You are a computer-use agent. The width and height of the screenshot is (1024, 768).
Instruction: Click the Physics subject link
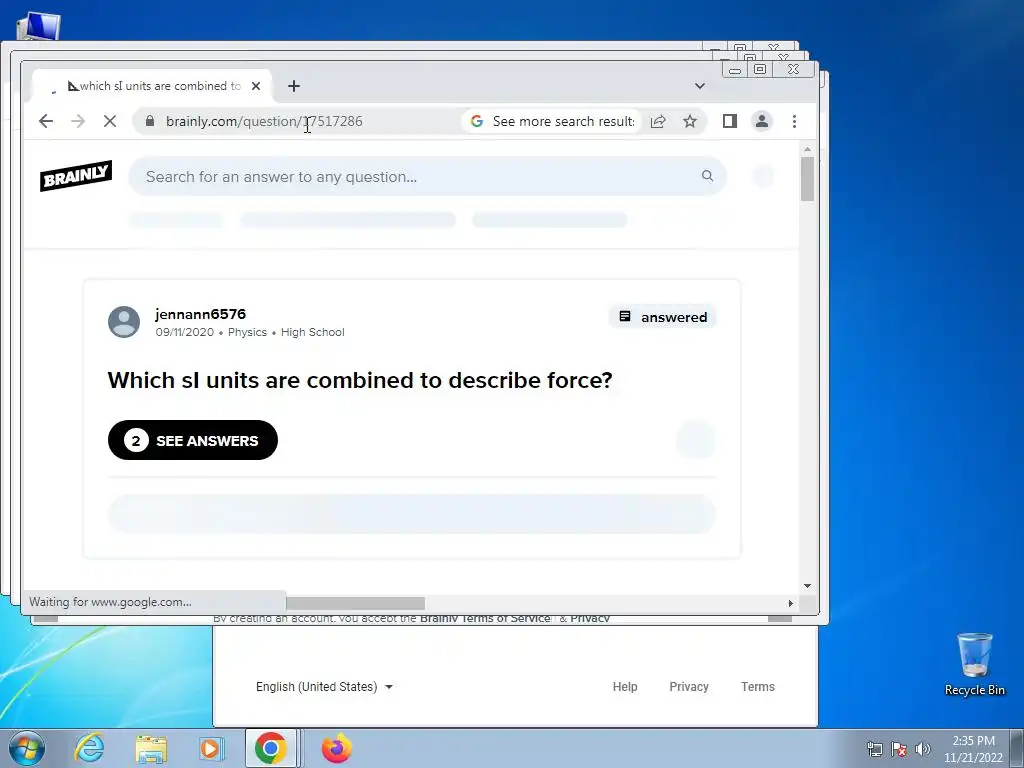[x=247, y=332]
